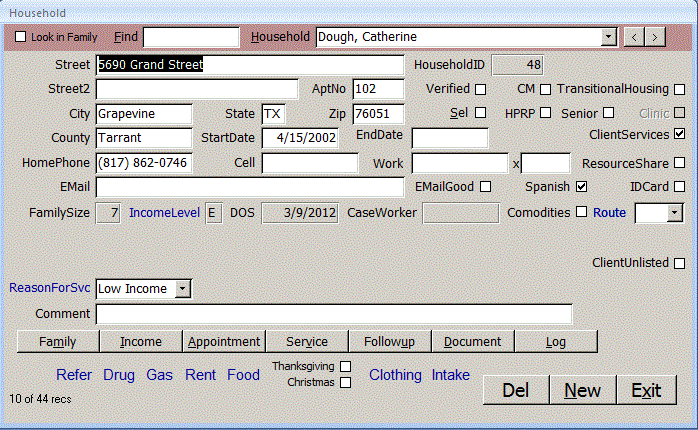Click into the EMail input field

click(250, 186)
